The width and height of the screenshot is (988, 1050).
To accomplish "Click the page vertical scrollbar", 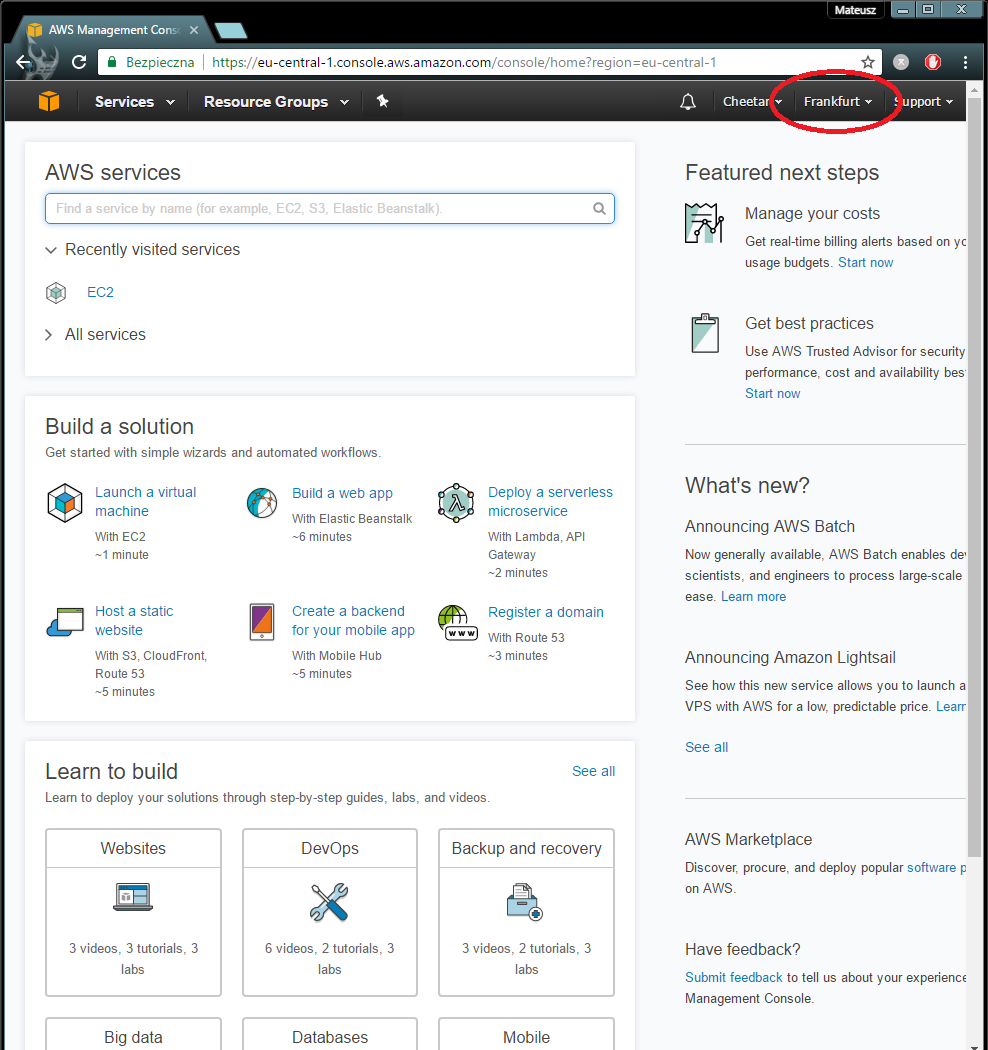I will click(976, 475).
